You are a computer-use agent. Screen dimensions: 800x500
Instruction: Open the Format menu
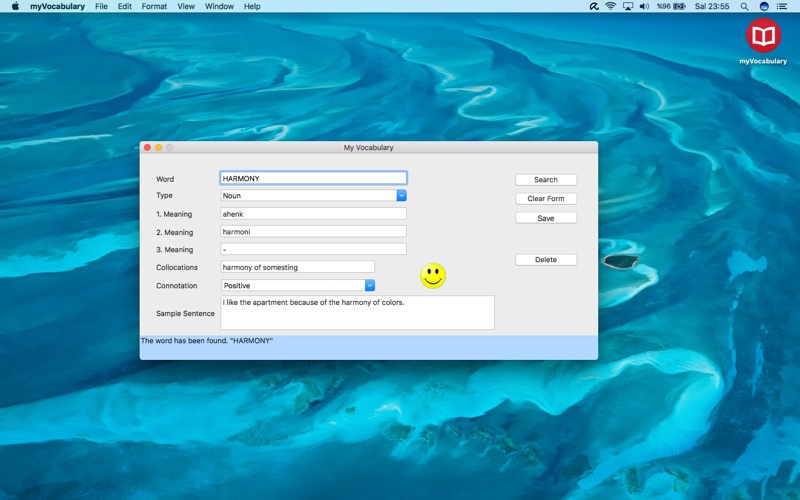click(154, 6)
